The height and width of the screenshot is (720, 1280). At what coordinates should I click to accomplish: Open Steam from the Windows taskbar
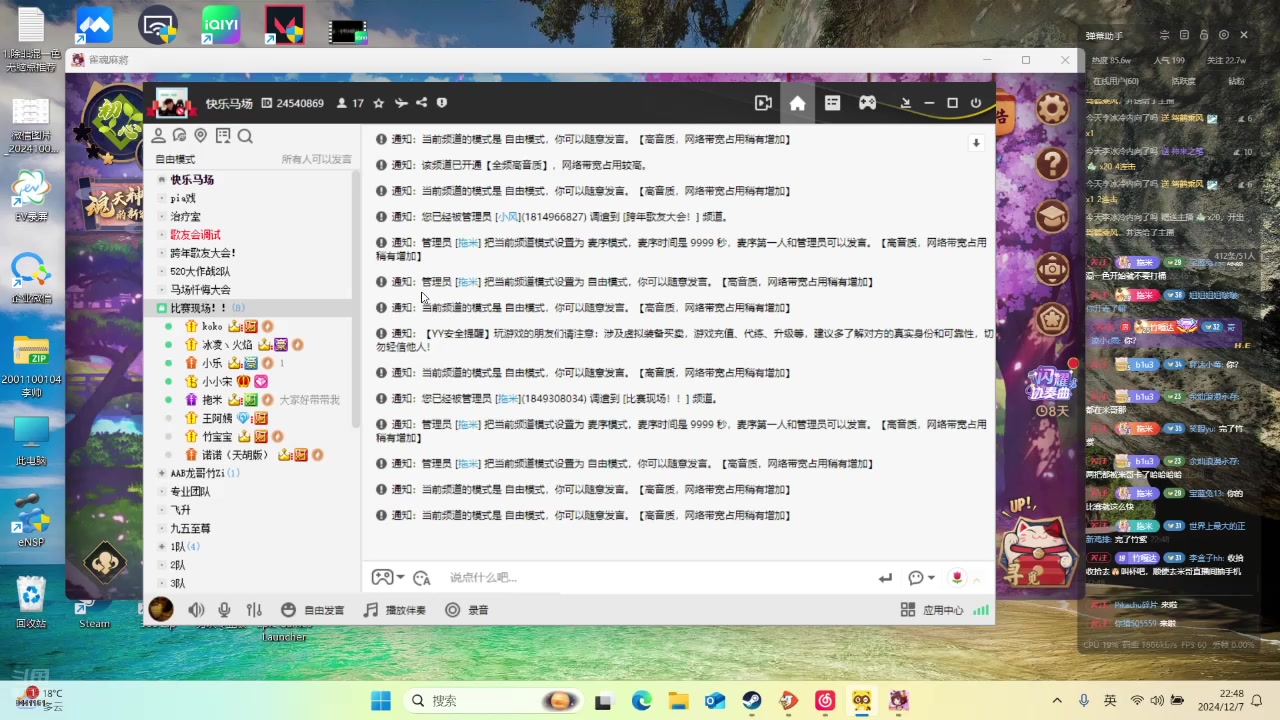coord(752,701)
